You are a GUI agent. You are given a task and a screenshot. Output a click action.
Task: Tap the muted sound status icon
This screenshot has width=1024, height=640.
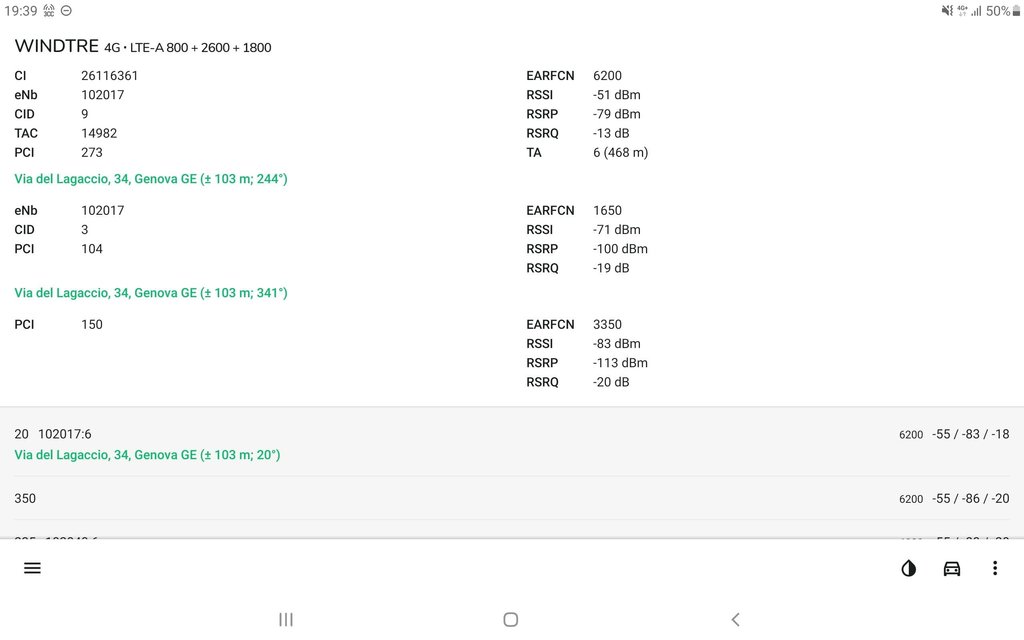tap(947, 11)
